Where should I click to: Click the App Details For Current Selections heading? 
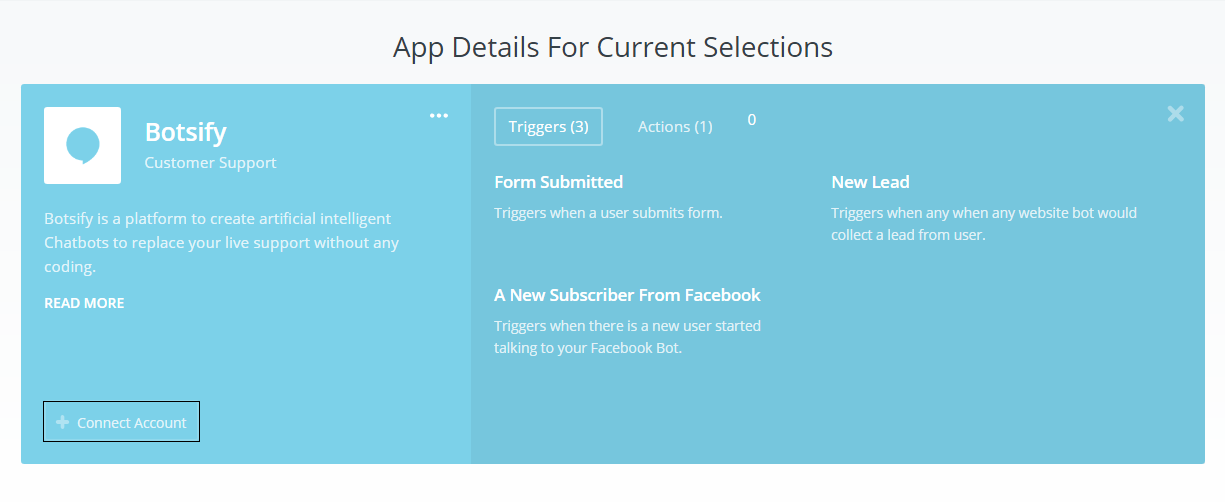click(613, 47)
